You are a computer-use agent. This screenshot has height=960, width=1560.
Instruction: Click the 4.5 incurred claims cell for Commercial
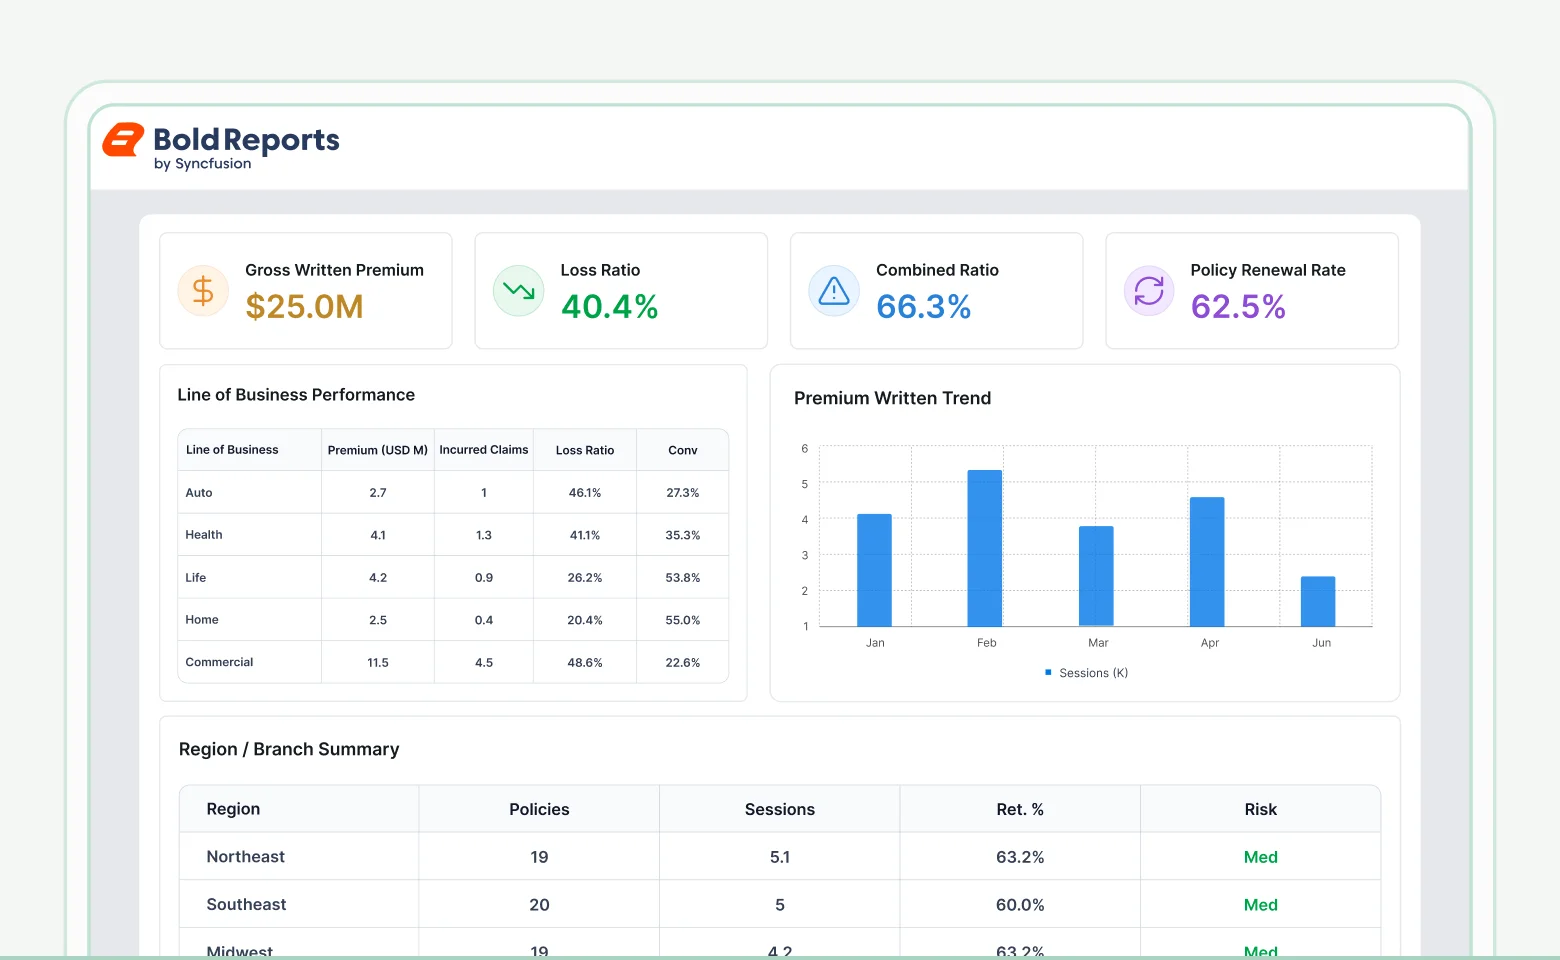[484, 663]
